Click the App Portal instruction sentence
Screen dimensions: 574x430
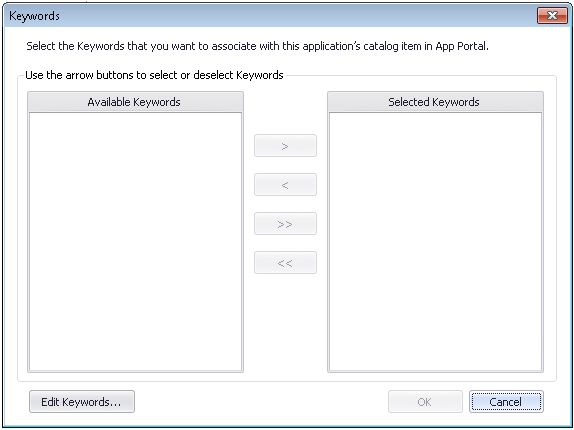[x=257, y=46]
